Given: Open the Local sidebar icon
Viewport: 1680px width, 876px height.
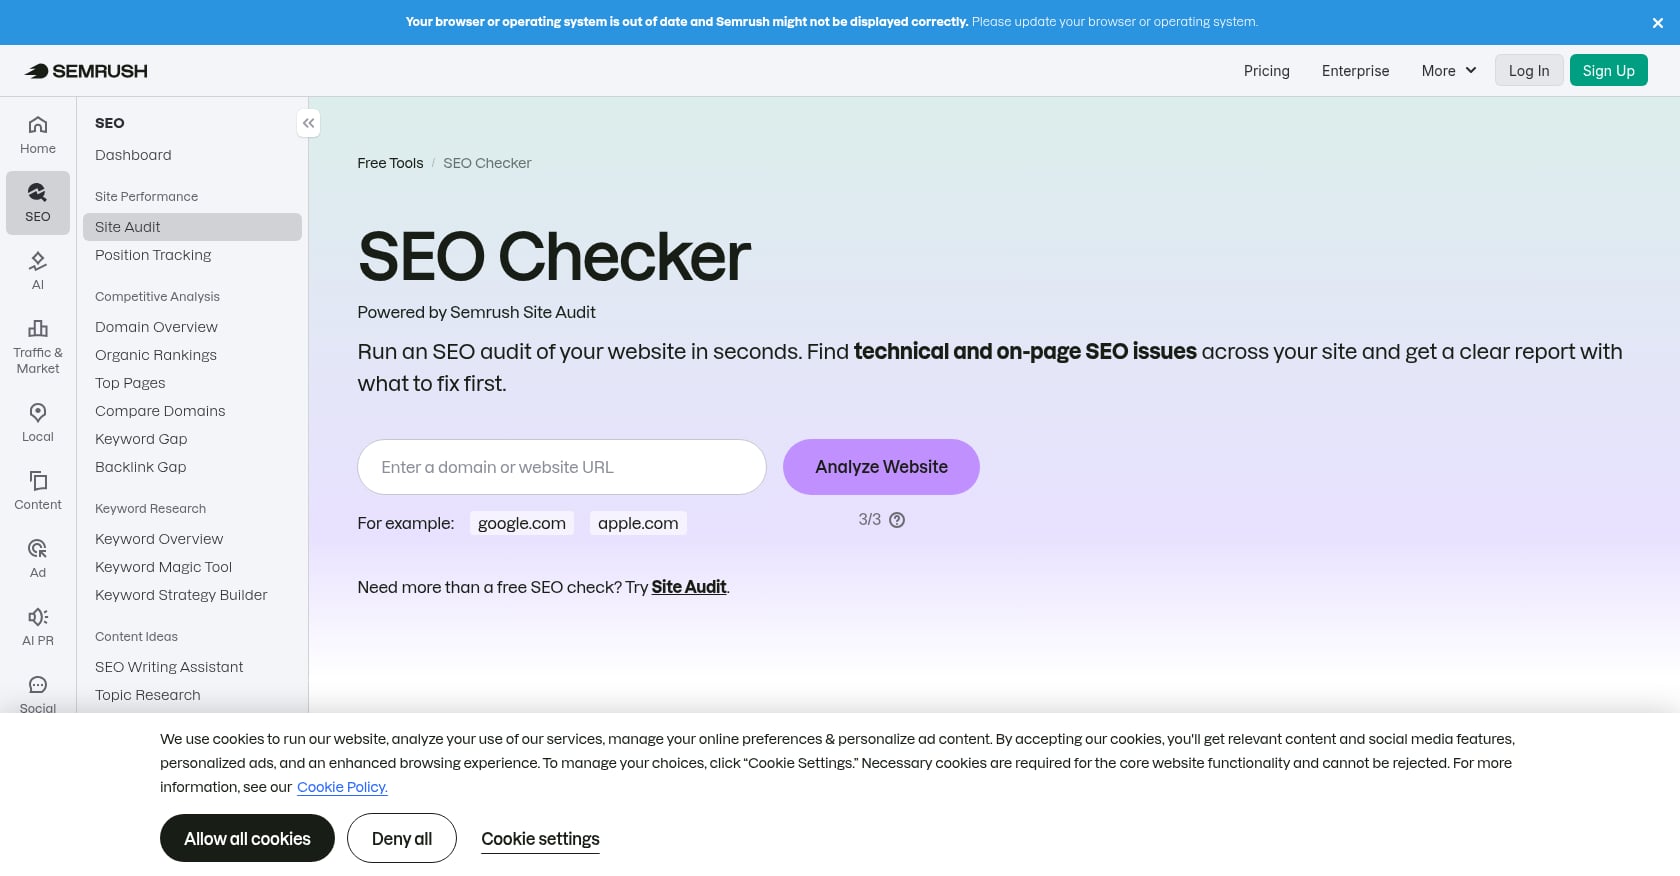Looking at the screenshot, I should click(38, 423).
